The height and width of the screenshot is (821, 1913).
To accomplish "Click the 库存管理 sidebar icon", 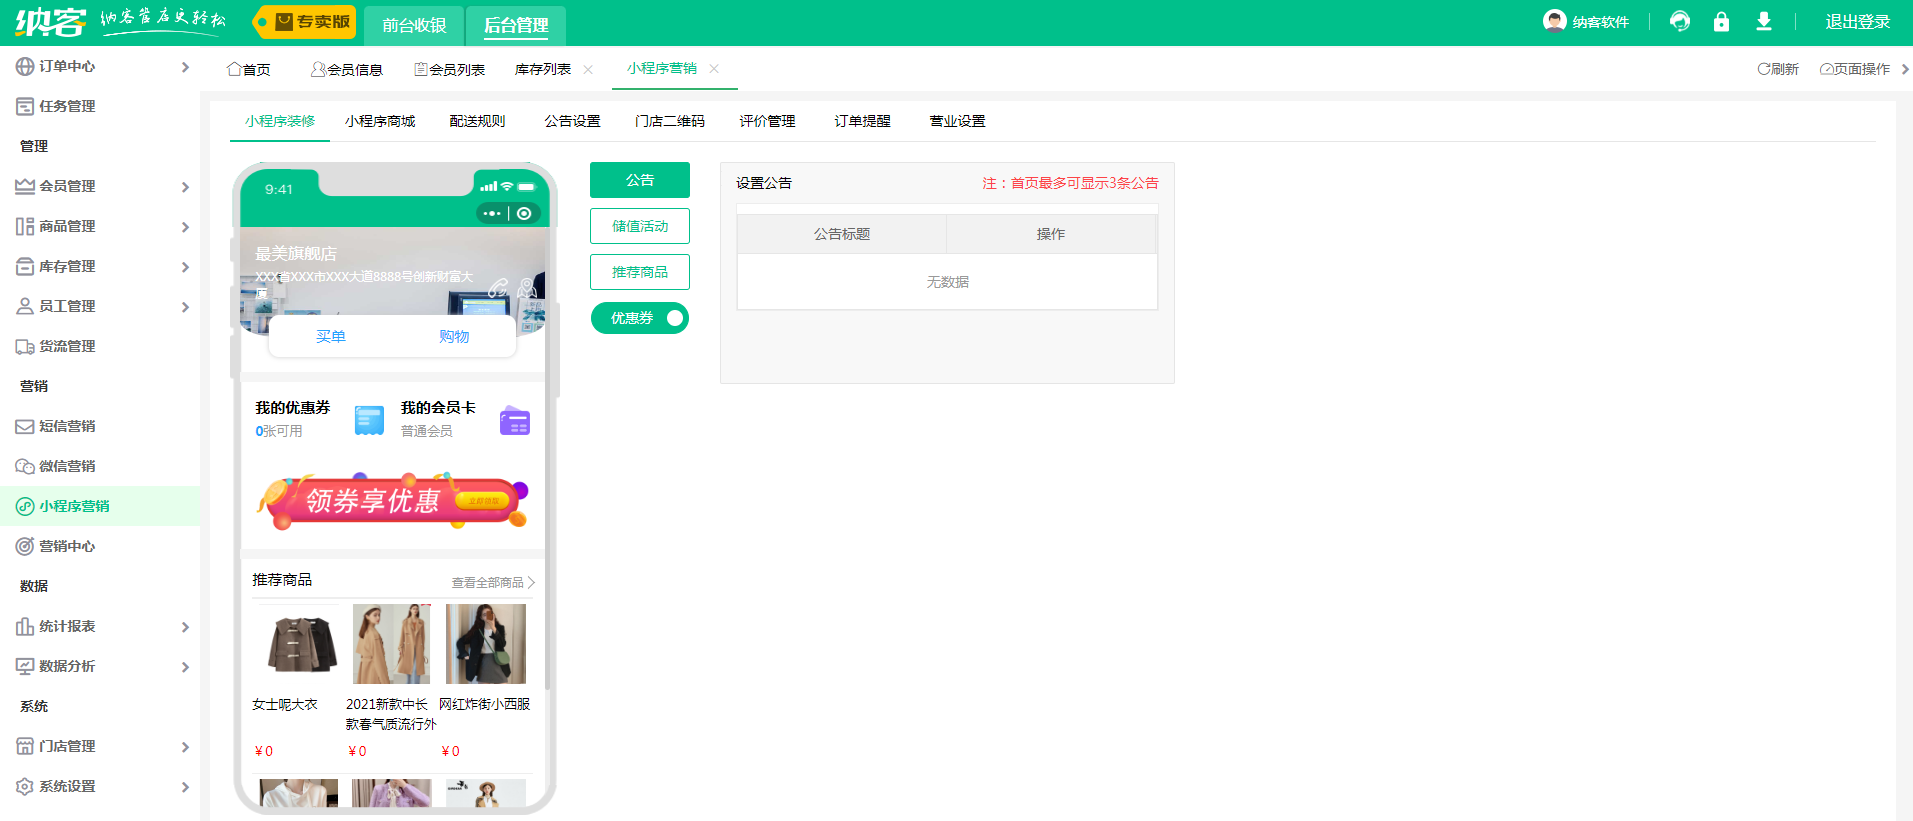I will 25,266.
